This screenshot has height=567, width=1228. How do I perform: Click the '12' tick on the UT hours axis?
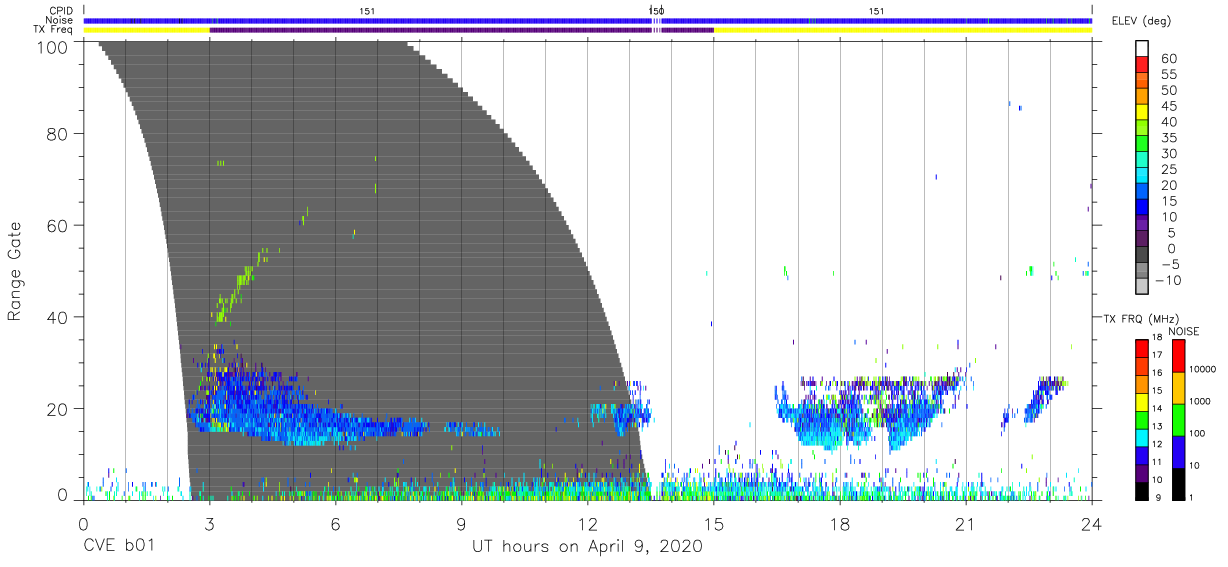(587, 525)
